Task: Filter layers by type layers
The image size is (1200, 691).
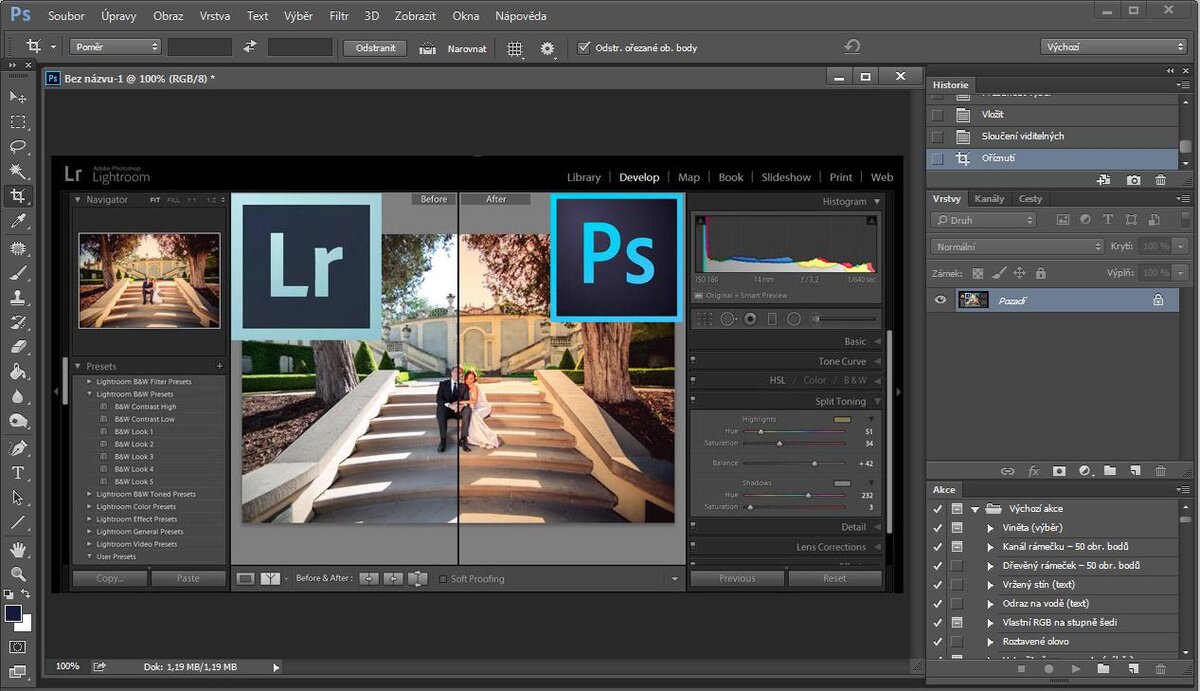Action: coord(1108,220)
